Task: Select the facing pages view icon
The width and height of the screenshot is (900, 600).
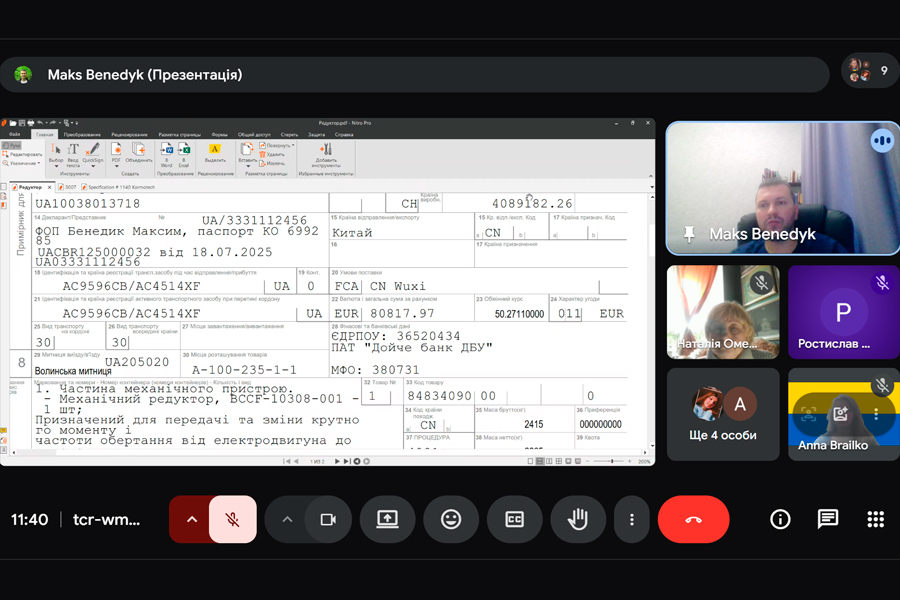Action: tap(549, 461)
